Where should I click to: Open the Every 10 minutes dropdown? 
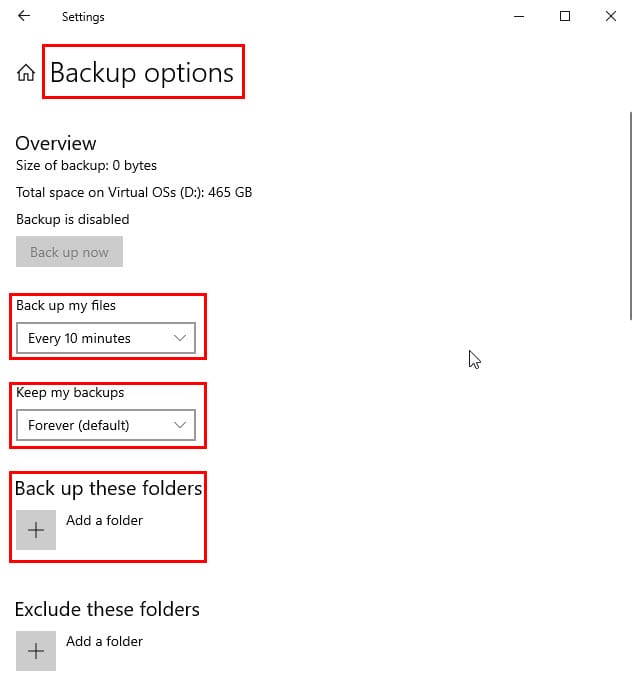coord(106,338)
